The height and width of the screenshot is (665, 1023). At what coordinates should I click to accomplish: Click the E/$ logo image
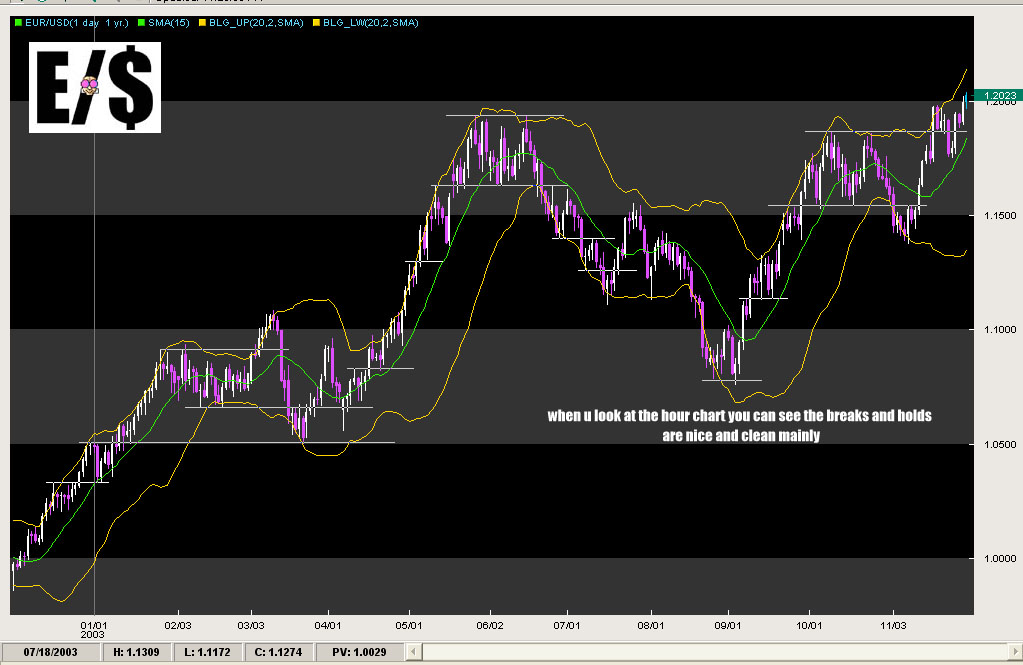pos(94,87)
